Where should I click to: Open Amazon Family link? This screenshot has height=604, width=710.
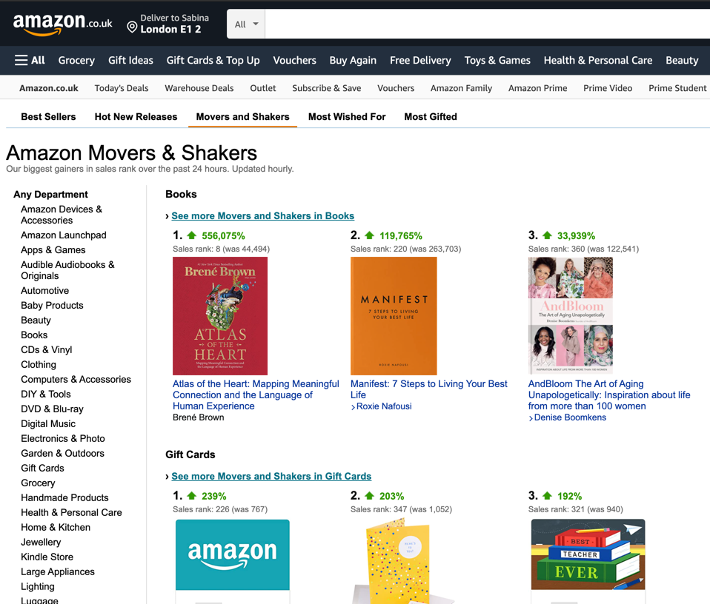[x=461, y=88]
